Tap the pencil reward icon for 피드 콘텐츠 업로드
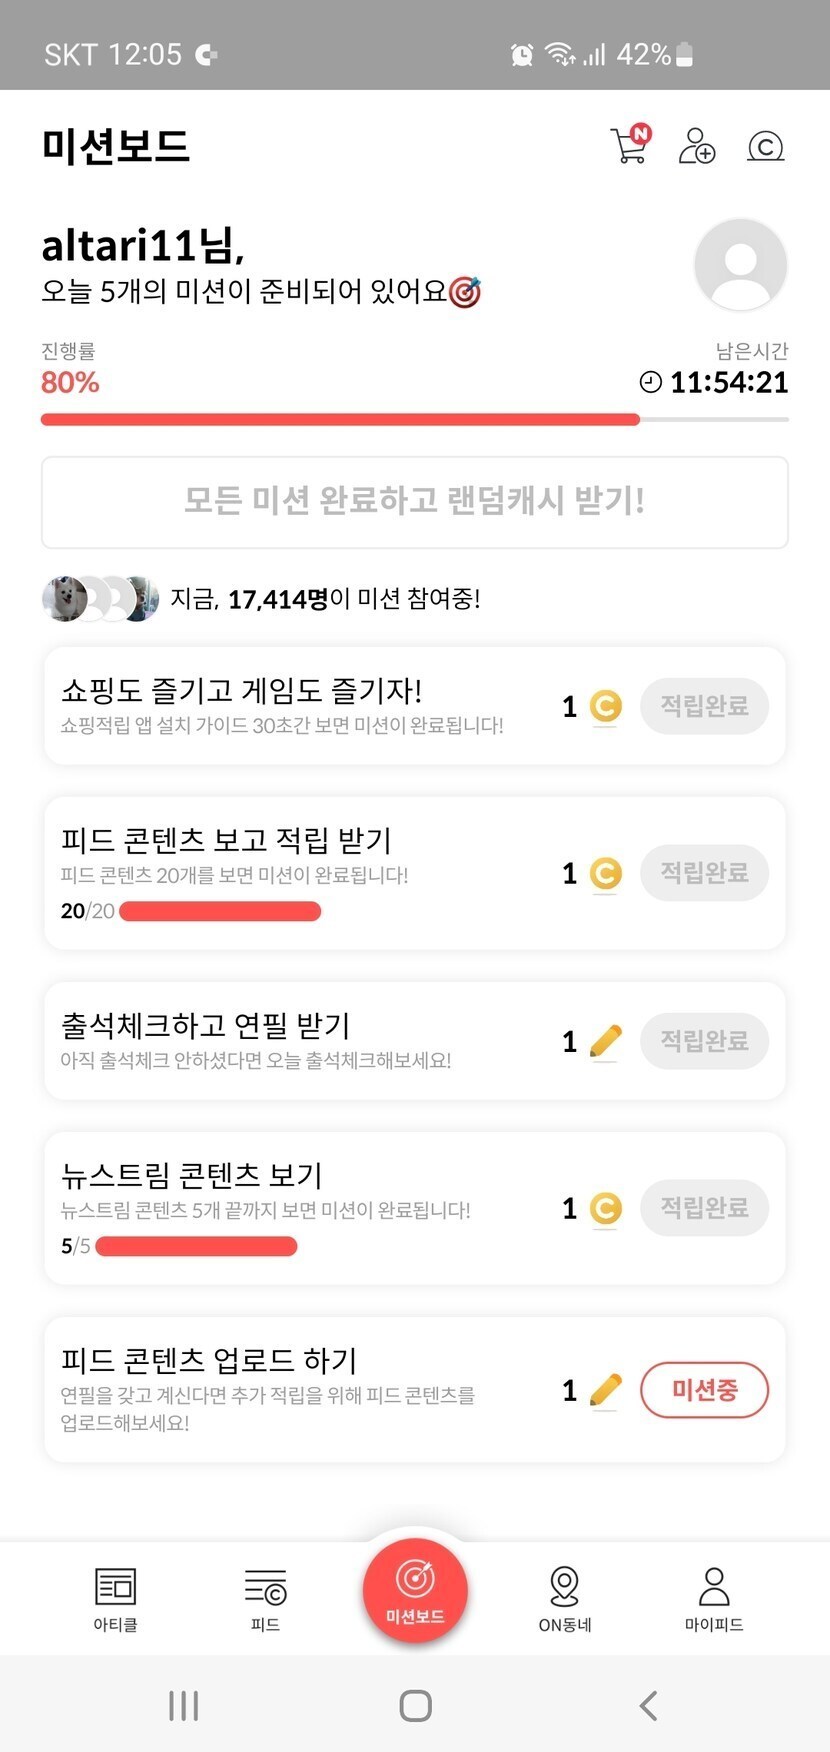This screenshot has width=830, height=1752. [x=605, y=1390]
